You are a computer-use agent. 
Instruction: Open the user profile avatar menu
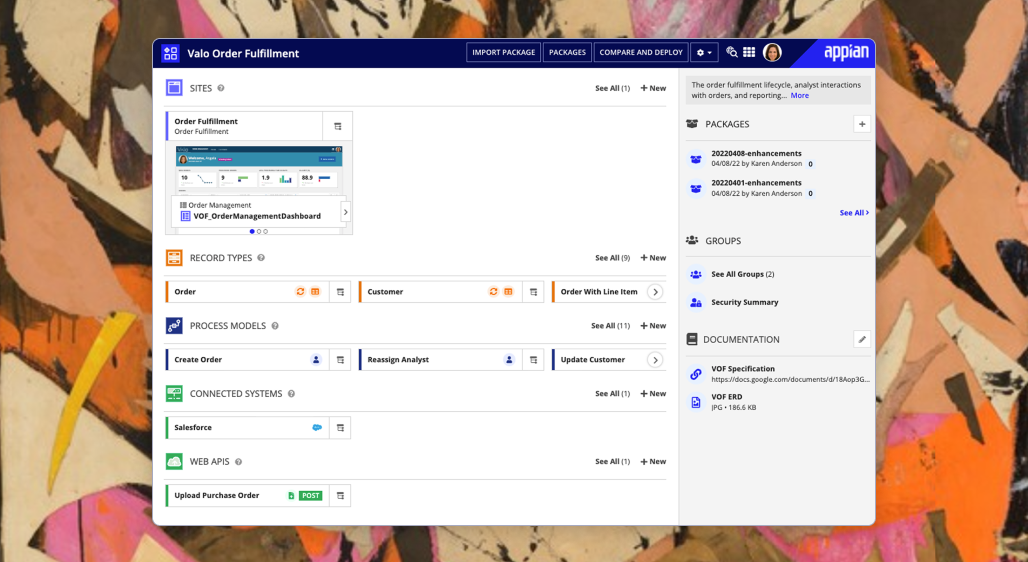pos(772,53)
